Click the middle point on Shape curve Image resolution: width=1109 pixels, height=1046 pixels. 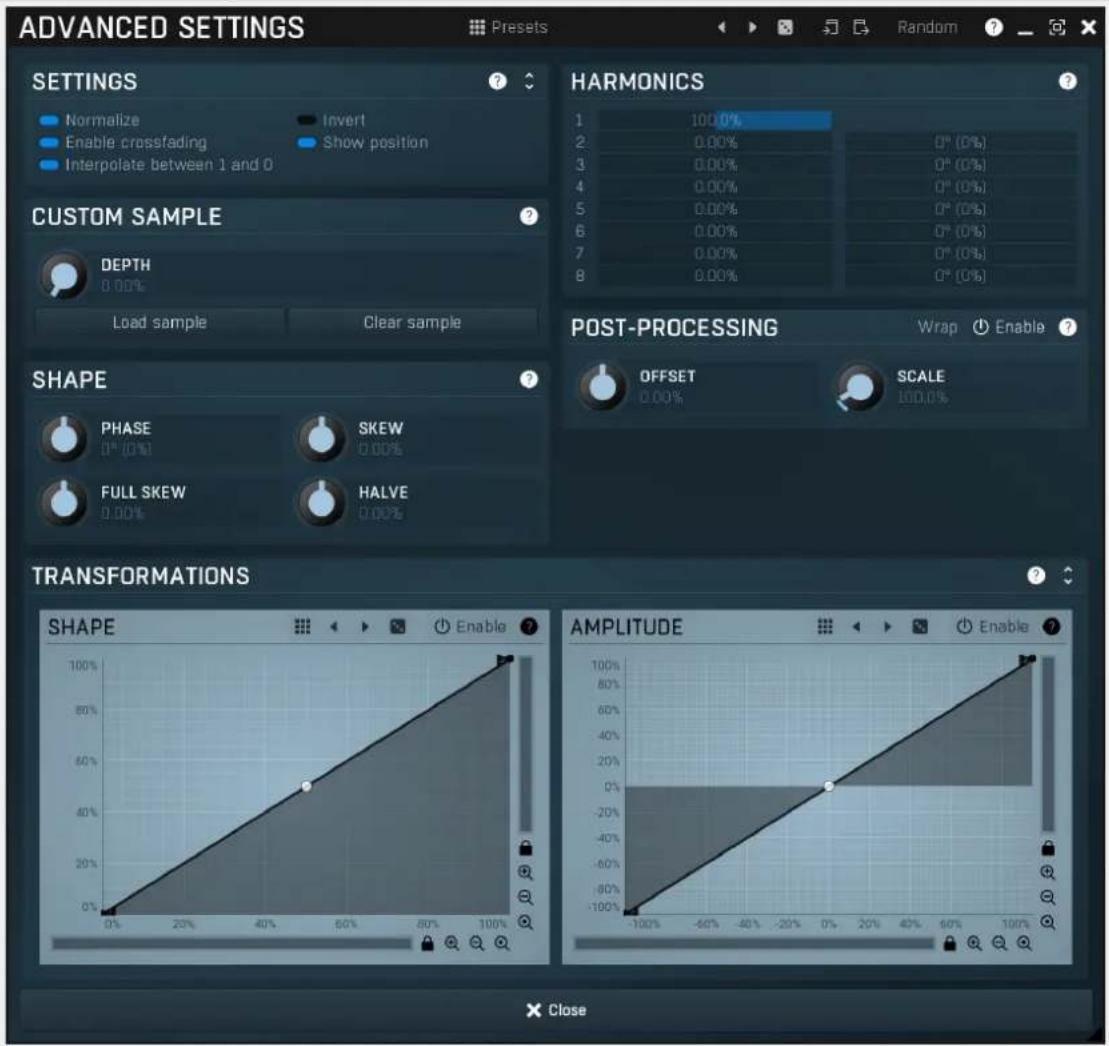(x=306, y=786)
